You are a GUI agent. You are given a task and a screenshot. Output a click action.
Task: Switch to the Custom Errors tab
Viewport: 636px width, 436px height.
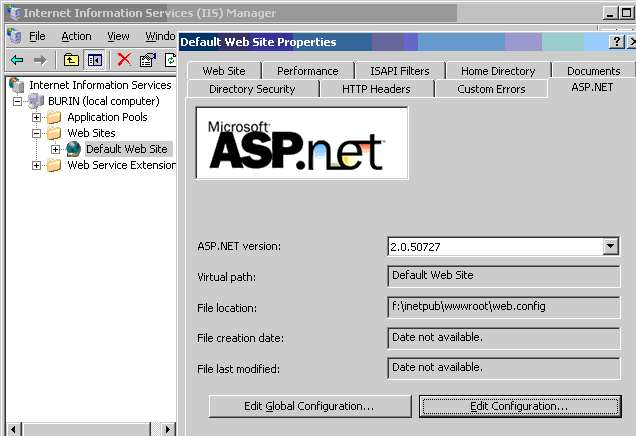(x=491, y=89)
